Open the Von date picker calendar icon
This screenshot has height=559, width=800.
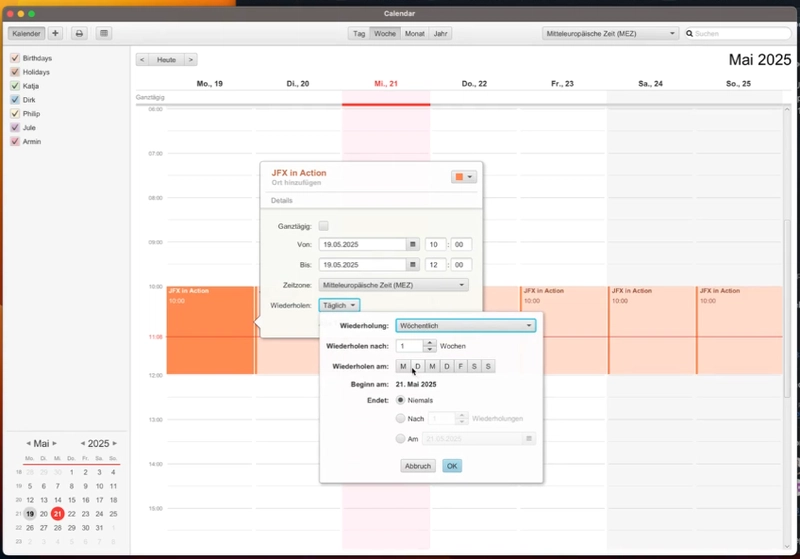coord(413,244)
